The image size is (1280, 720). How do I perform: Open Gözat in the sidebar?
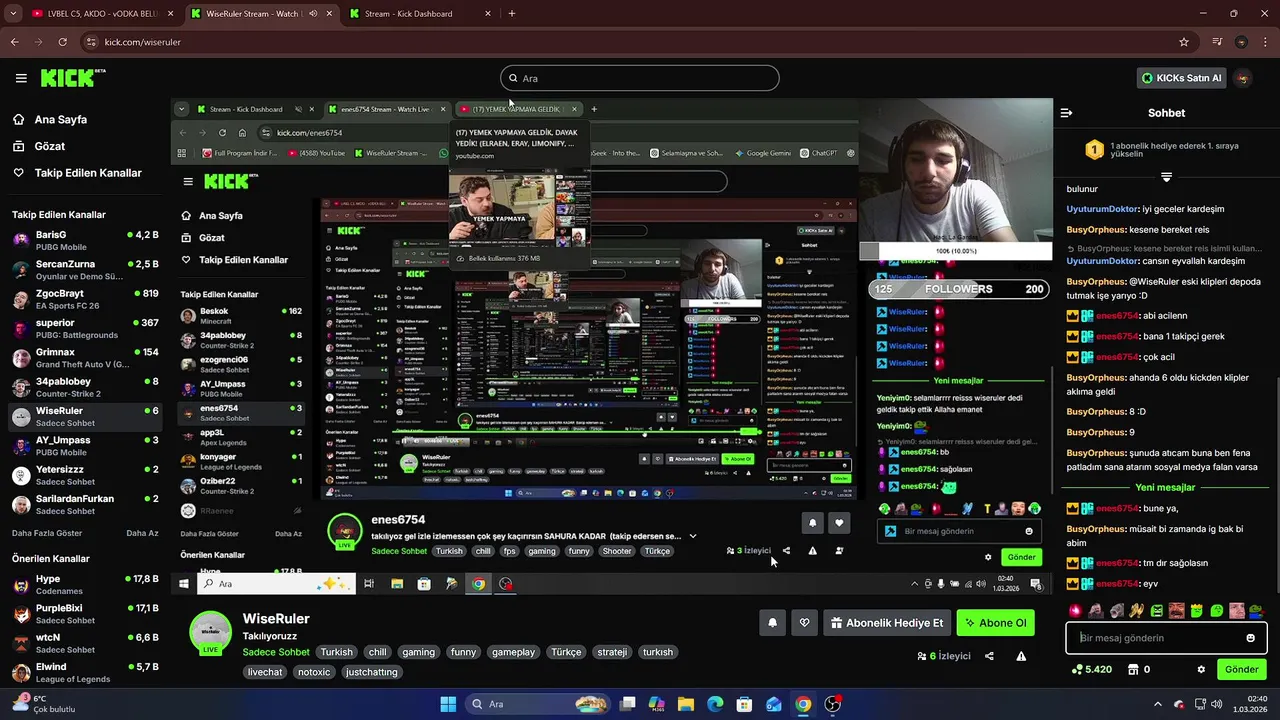coord(49,146)
